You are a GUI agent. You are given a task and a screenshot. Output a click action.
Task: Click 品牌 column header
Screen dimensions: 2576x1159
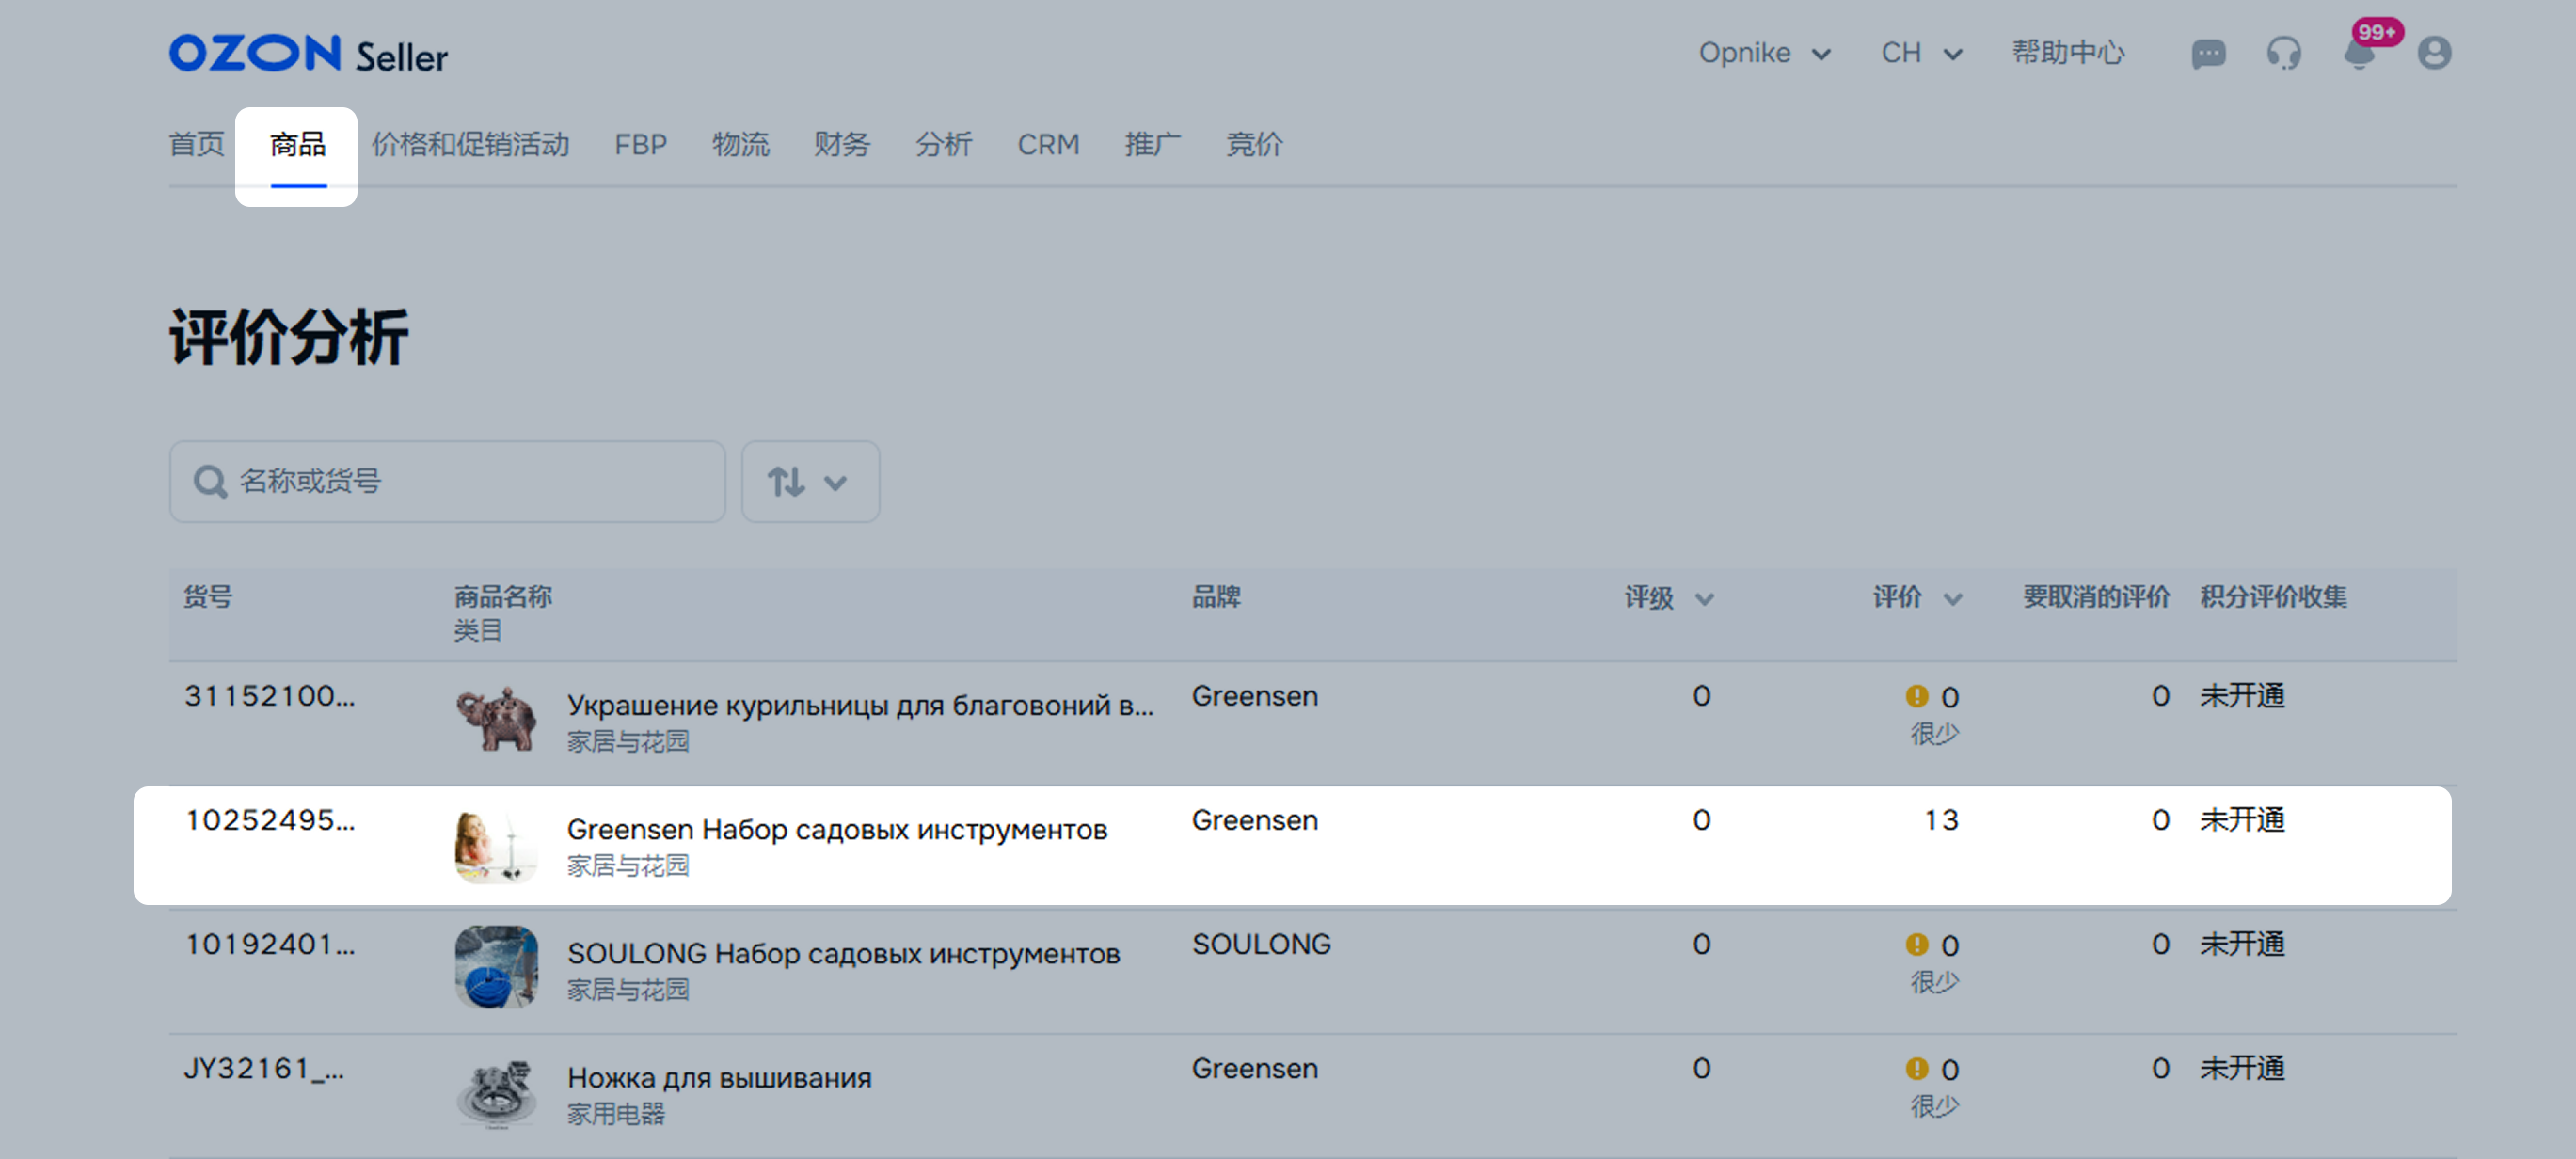coord(1216,597)
